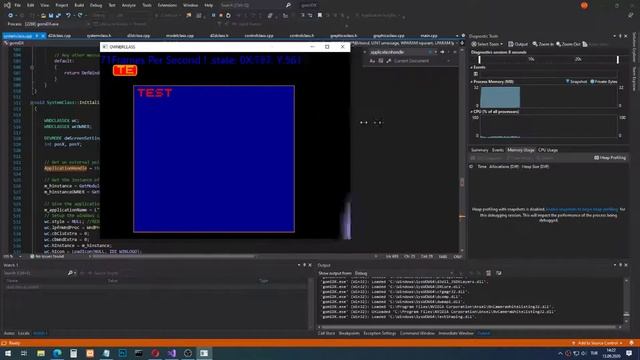Stop debugging with the red square

221,16
